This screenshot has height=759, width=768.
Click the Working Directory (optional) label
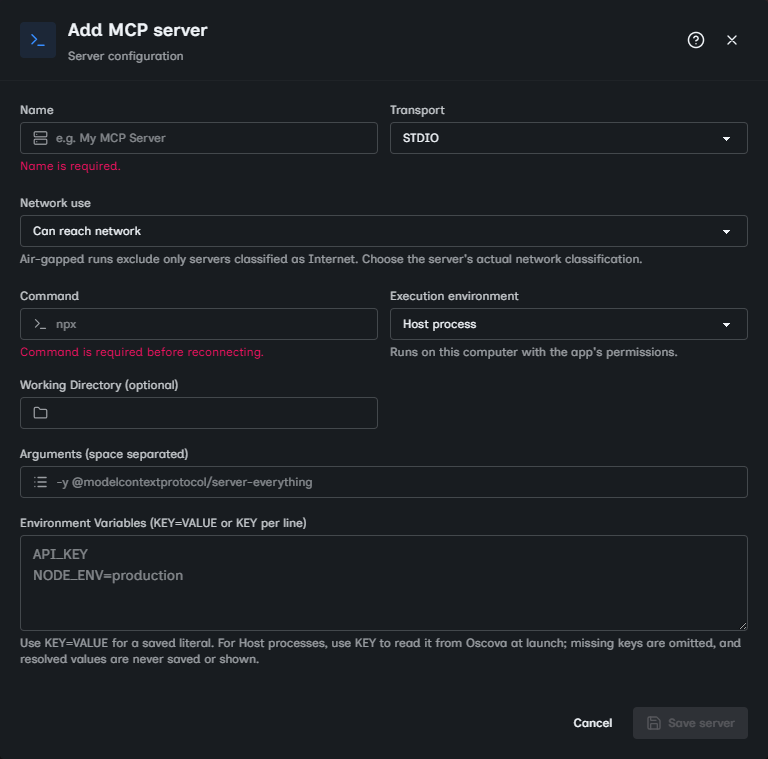[x=99, y=385]
